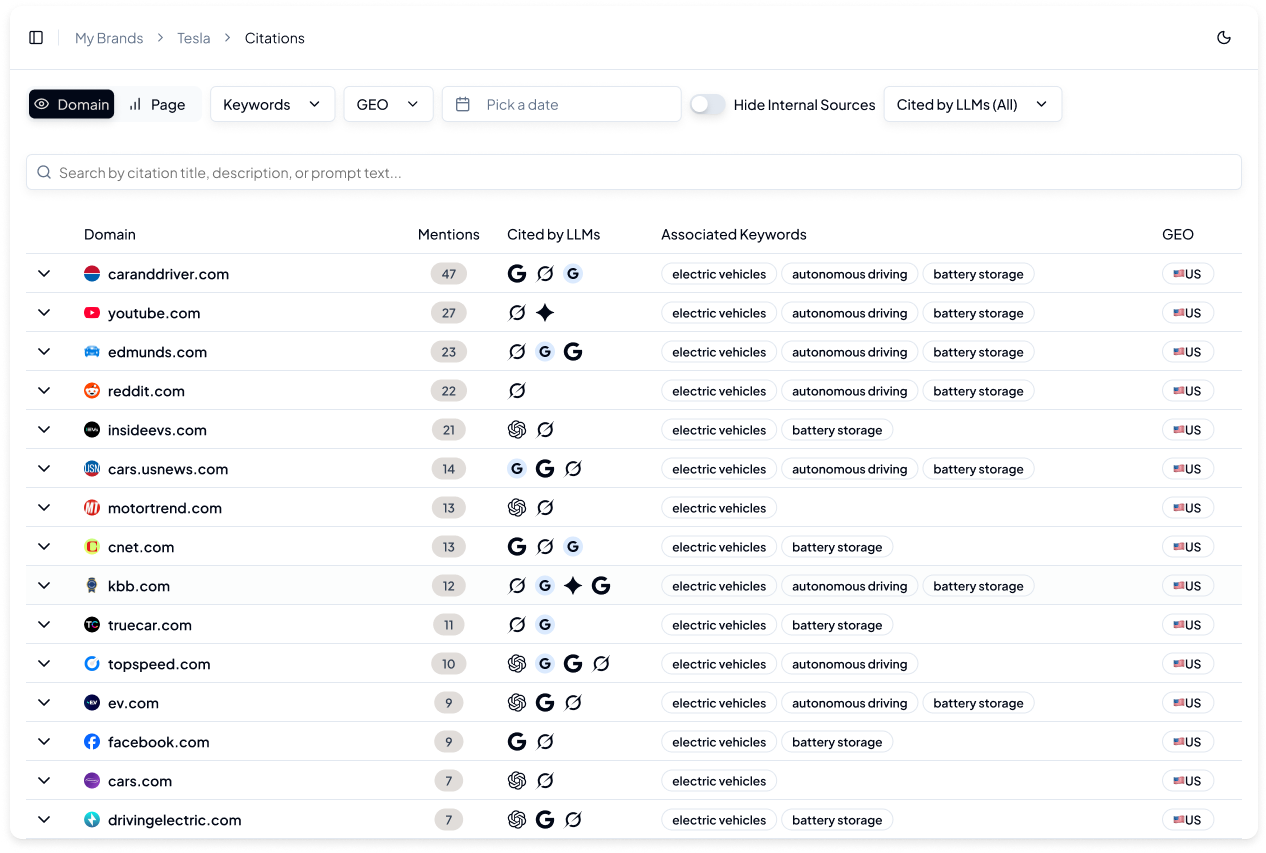Click the reddit.com favicon
The width and height of the screenshot is (1266, 853).
coord(92,391)
